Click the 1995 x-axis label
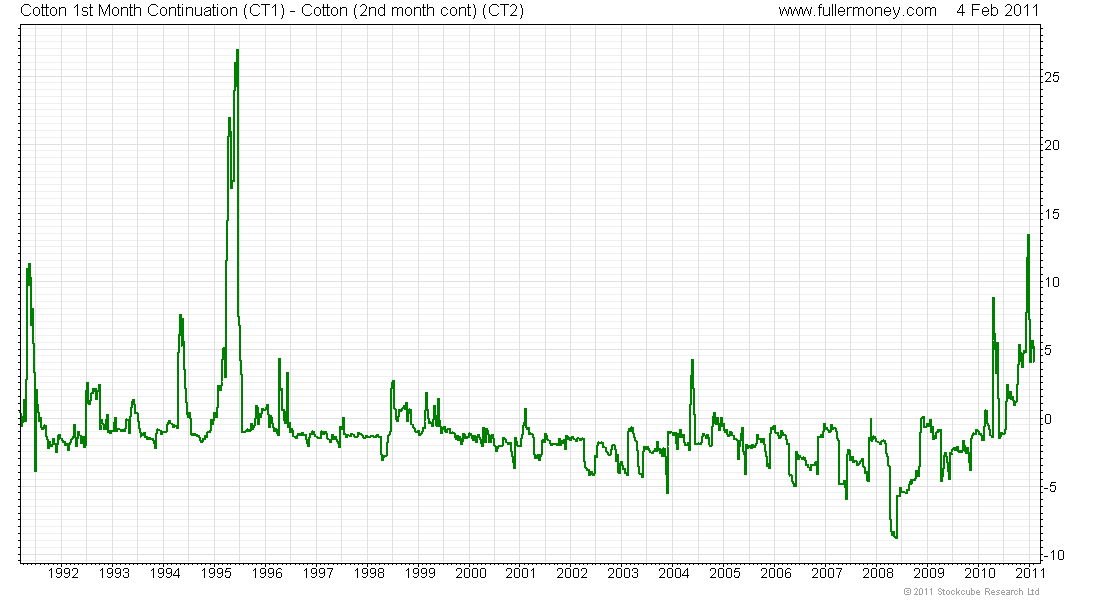1100x600 pixels. (215, 573)
